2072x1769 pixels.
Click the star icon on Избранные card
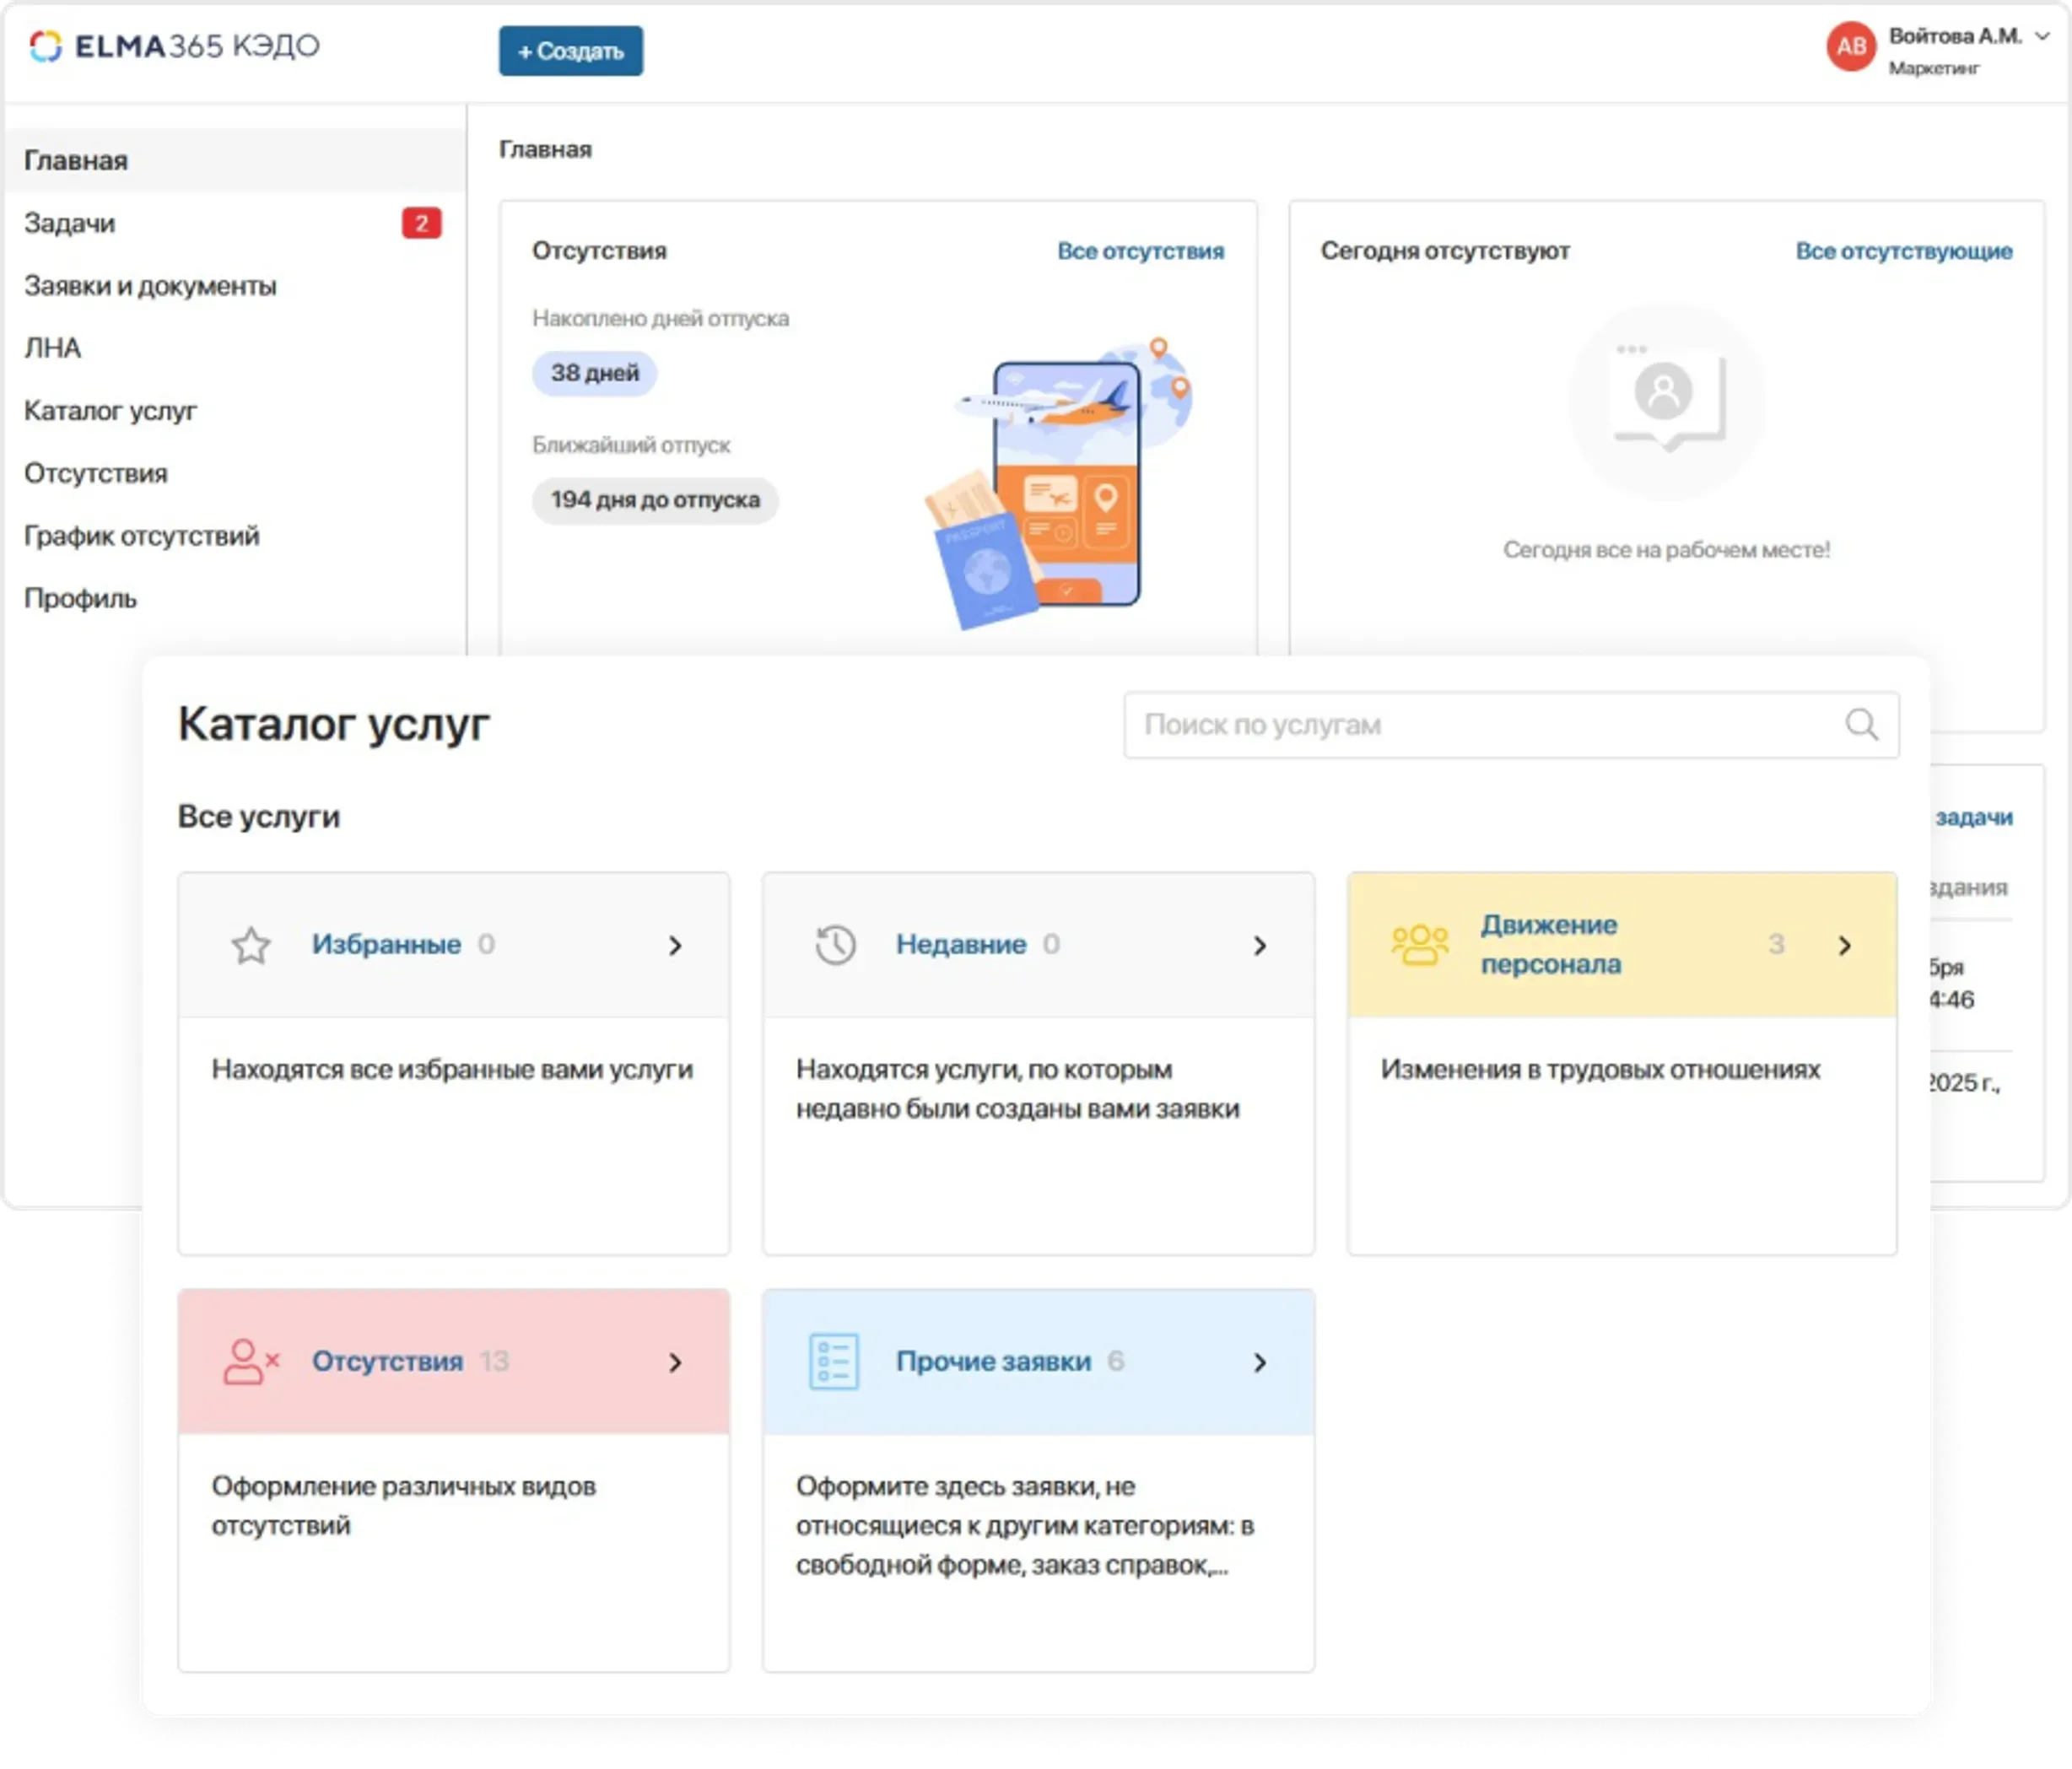[x=251, y=944]
